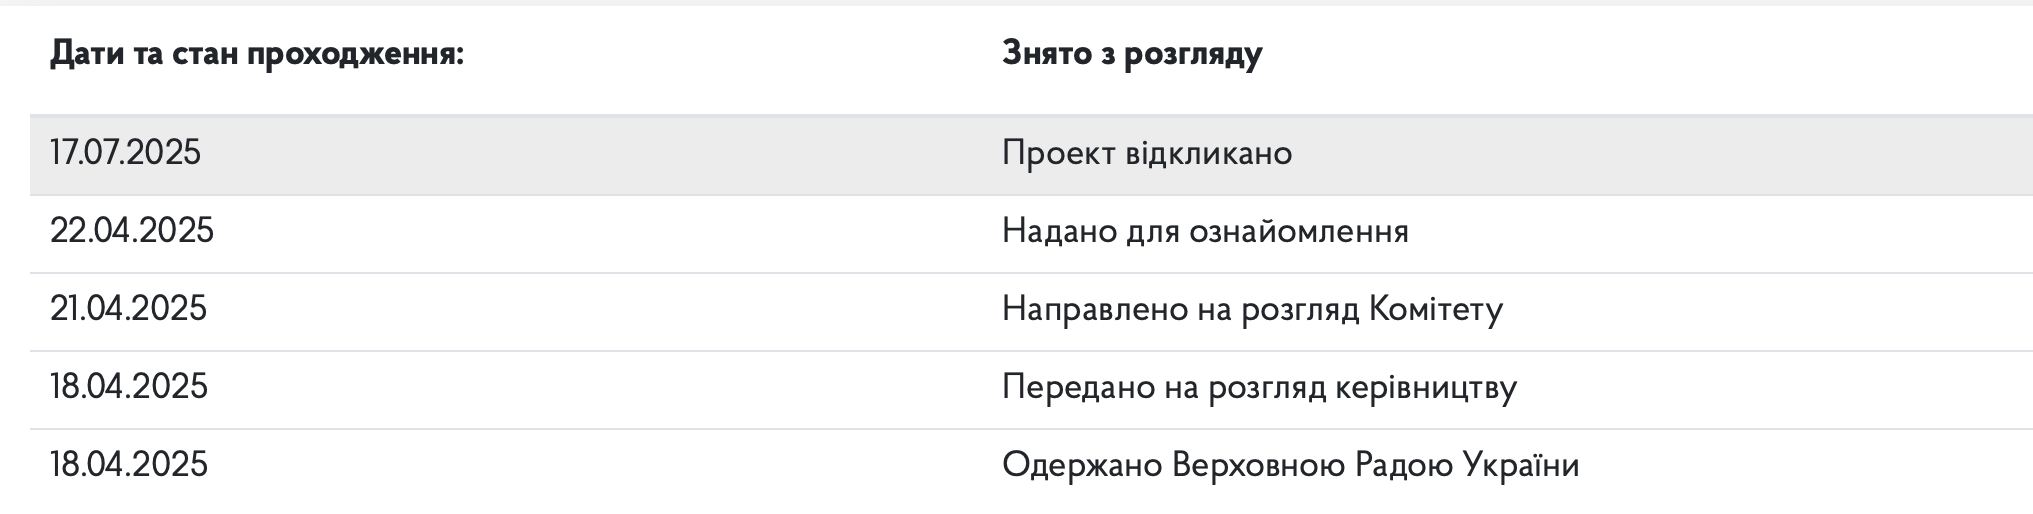The width and height of the screenshot is (2033, 514).
Task: Select the date 22.04.2025
Action: 132,231
